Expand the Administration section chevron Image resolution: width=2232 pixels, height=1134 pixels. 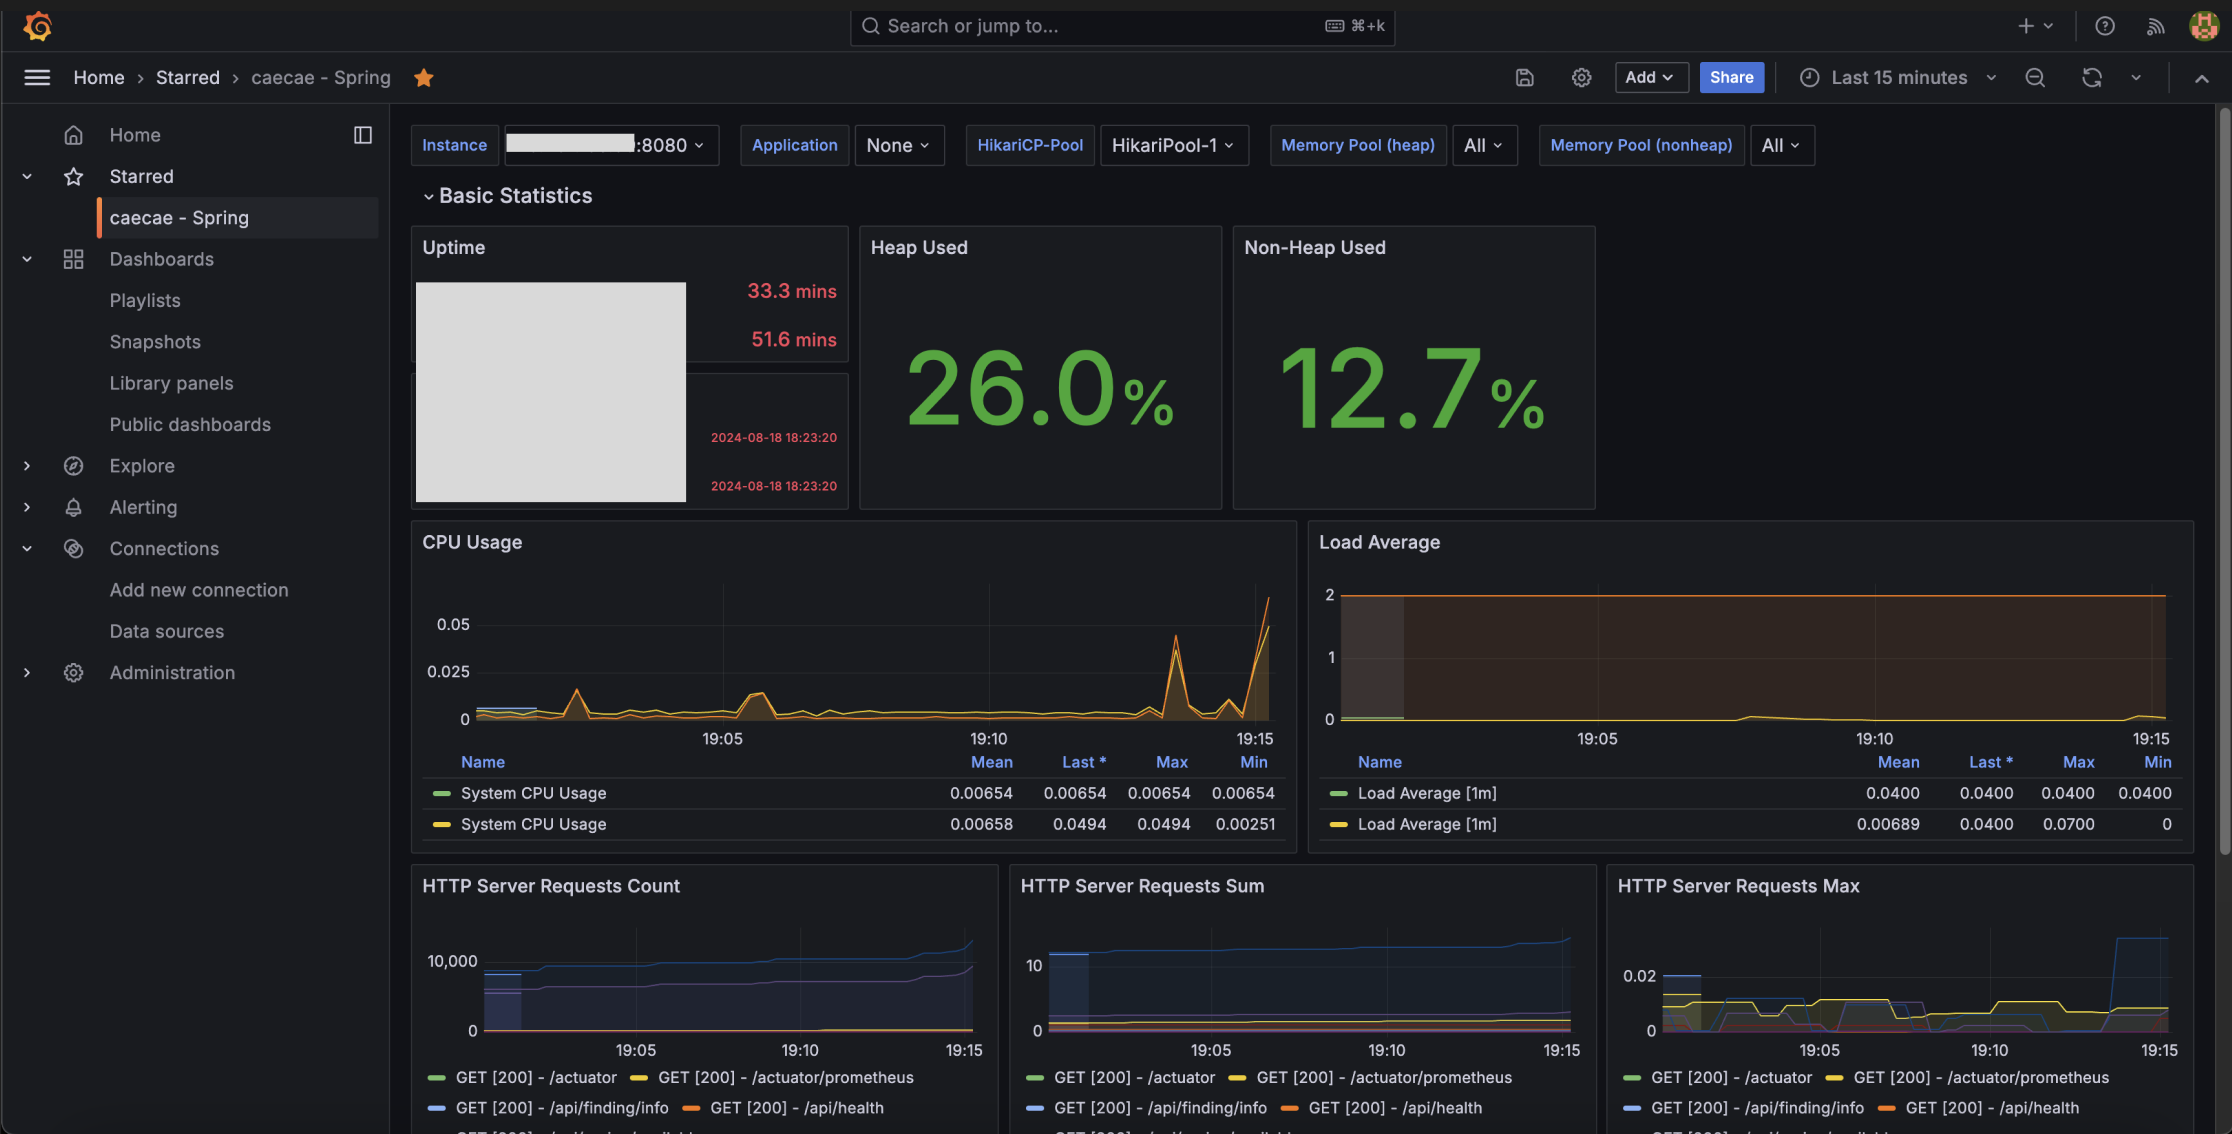point(27,673)
